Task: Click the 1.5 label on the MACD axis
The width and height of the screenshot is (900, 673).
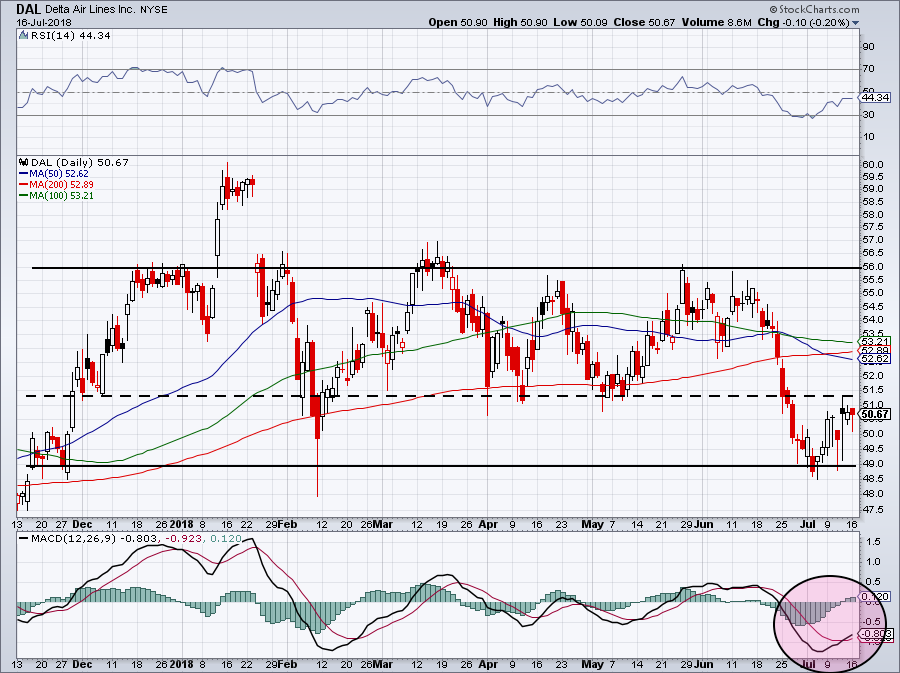Action: point(874,542)
